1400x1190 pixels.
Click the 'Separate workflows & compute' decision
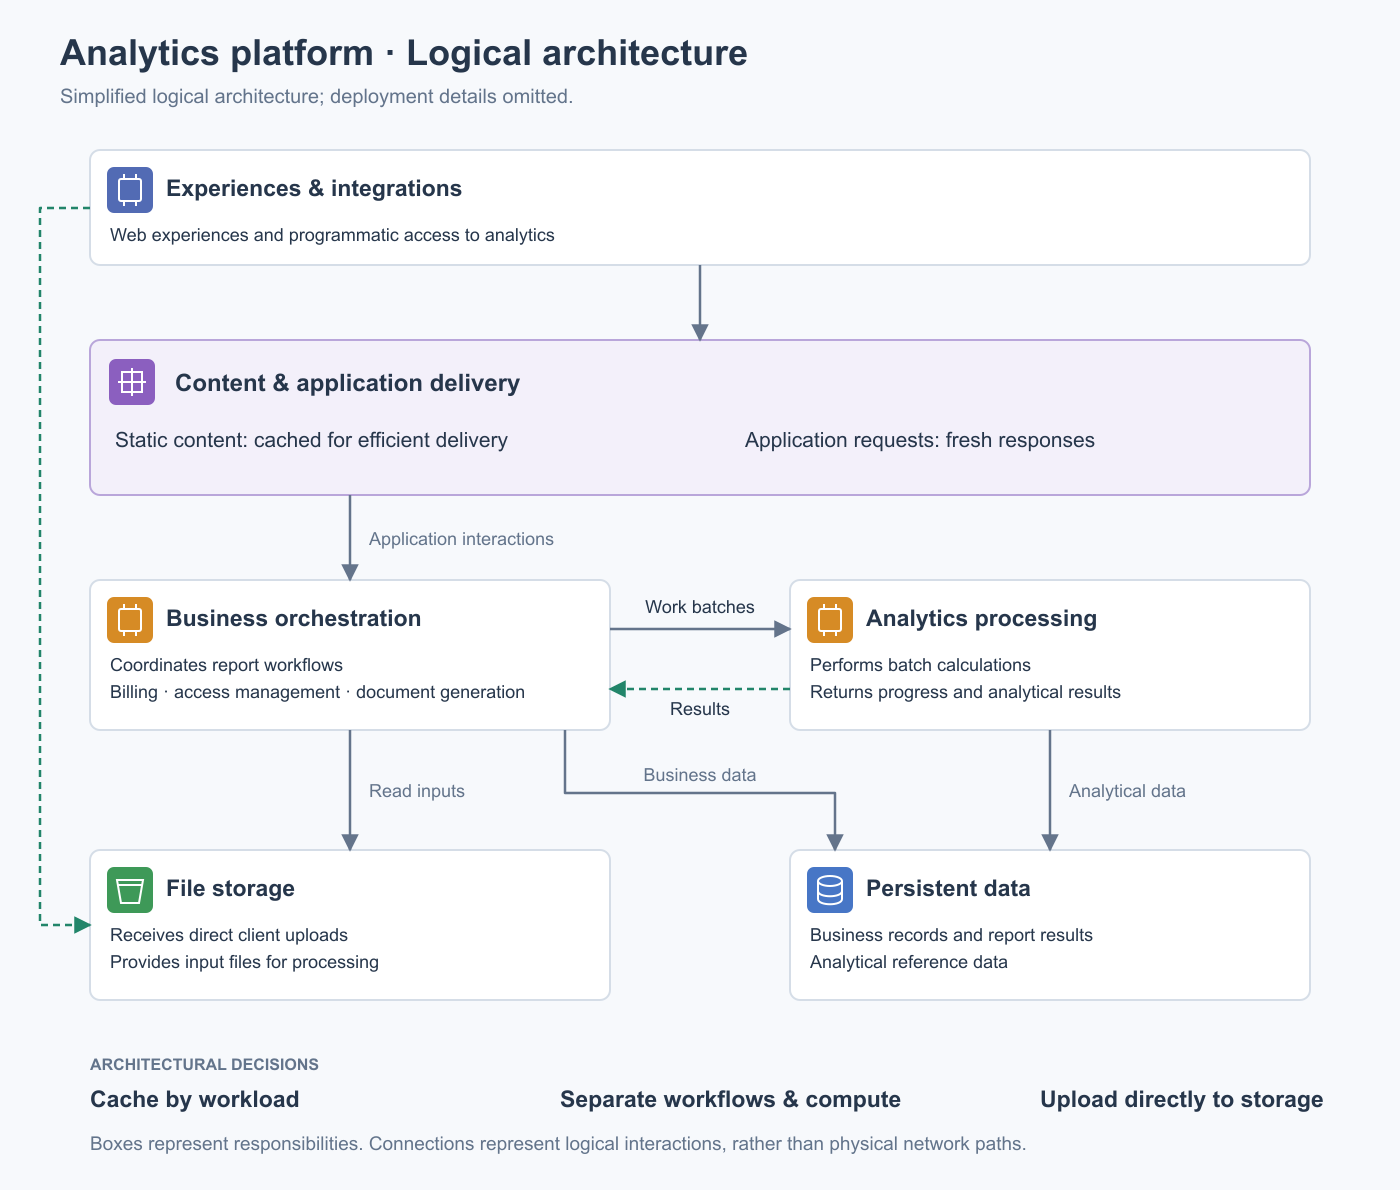(x=730, y=1100)
